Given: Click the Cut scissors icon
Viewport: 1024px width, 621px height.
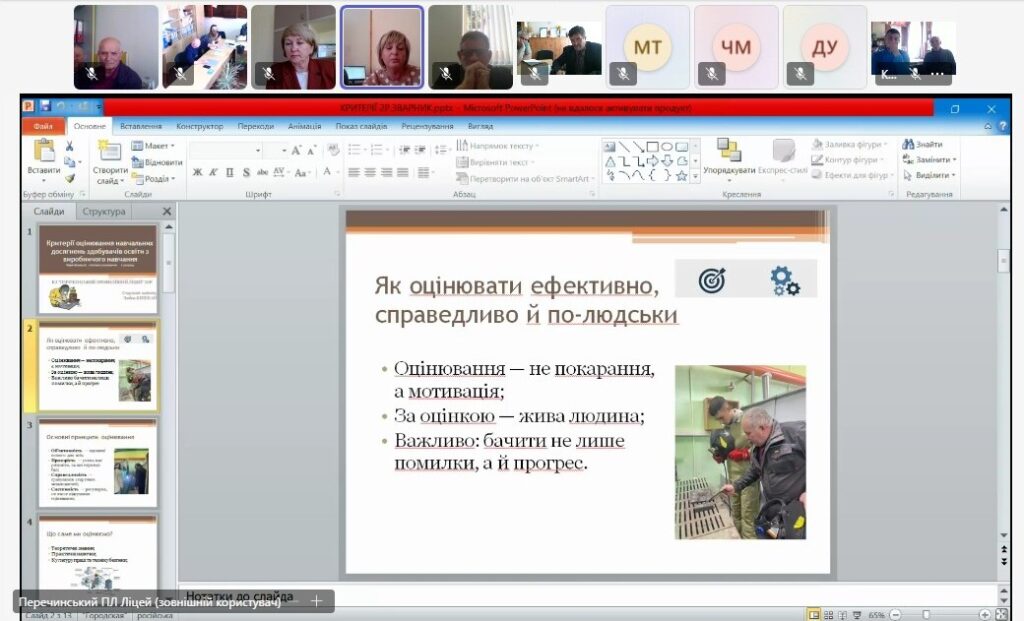Looking at the screenshot, I should (70, 146).
